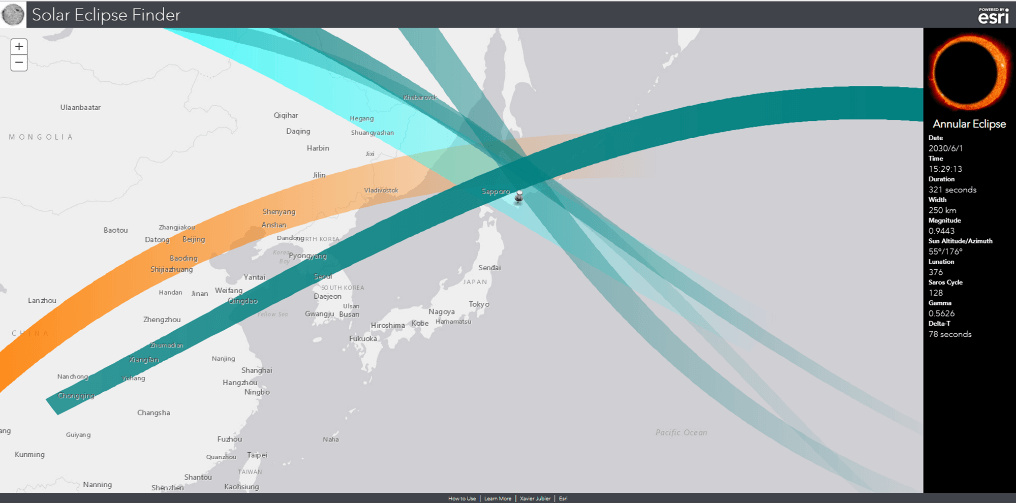Open the How to Use link
1016x503 pixels.
462,497
